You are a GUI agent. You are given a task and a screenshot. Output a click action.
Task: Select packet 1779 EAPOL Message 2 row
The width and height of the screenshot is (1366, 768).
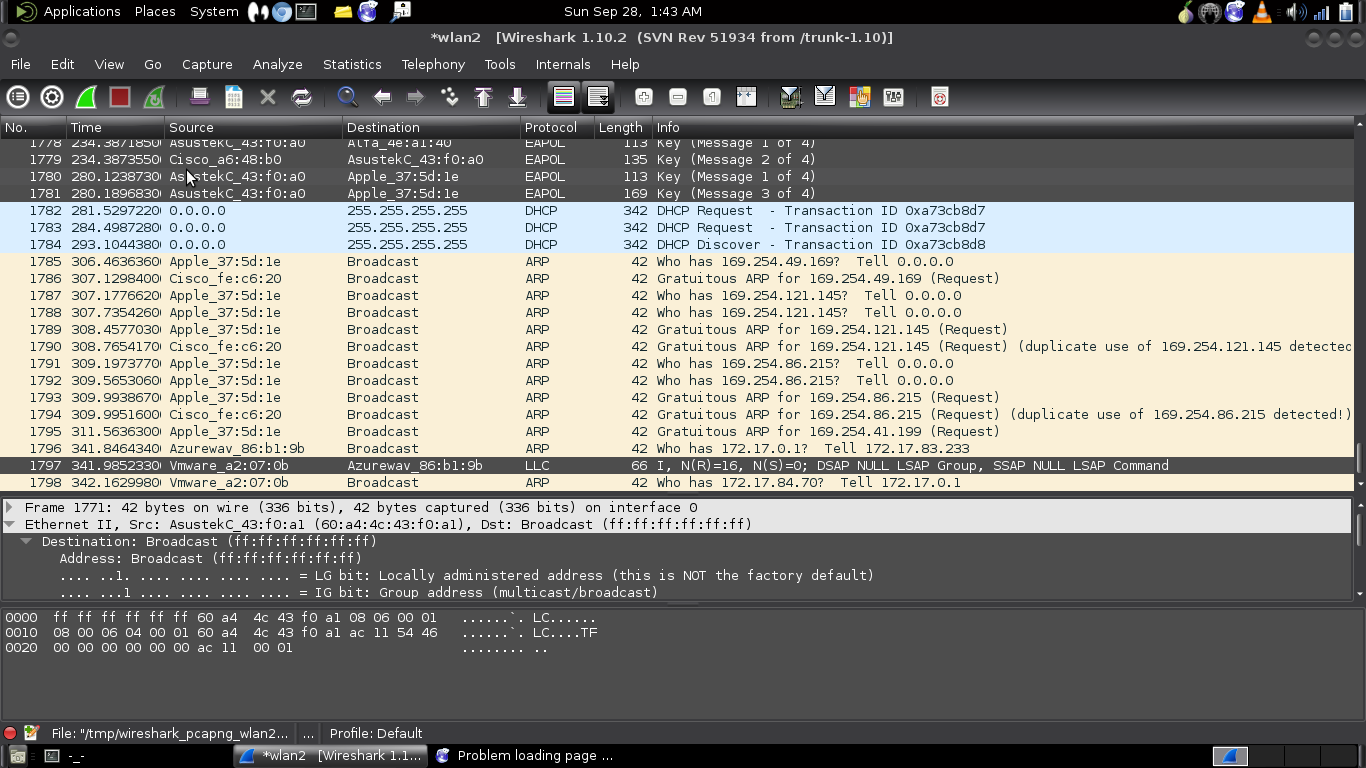(x=677, y=159)
